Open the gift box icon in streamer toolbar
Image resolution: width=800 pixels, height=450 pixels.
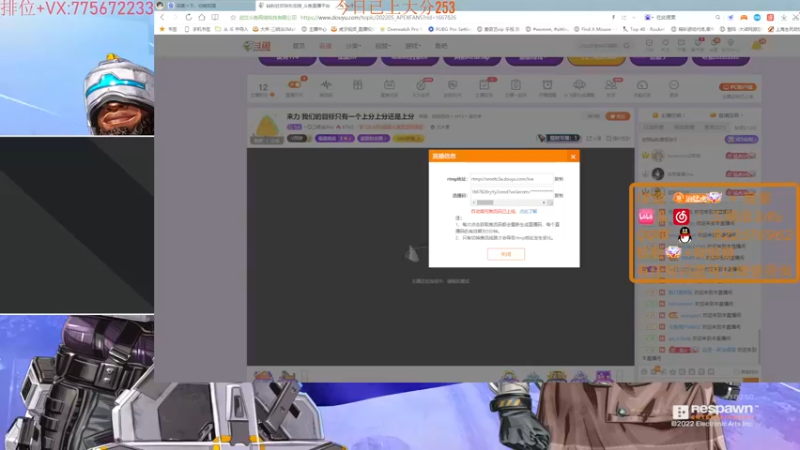pyautogui.click(x=358, y=85)
